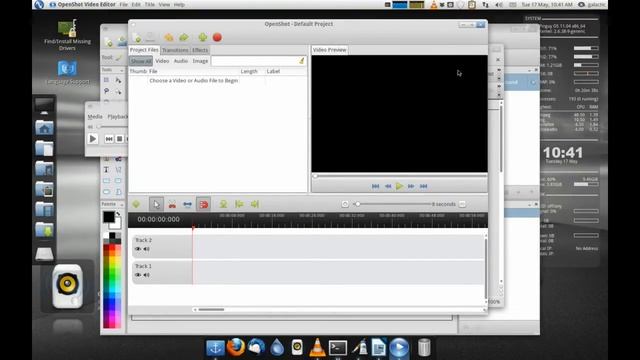
Task: Click the add marker icon
Action: coord(223,204)
